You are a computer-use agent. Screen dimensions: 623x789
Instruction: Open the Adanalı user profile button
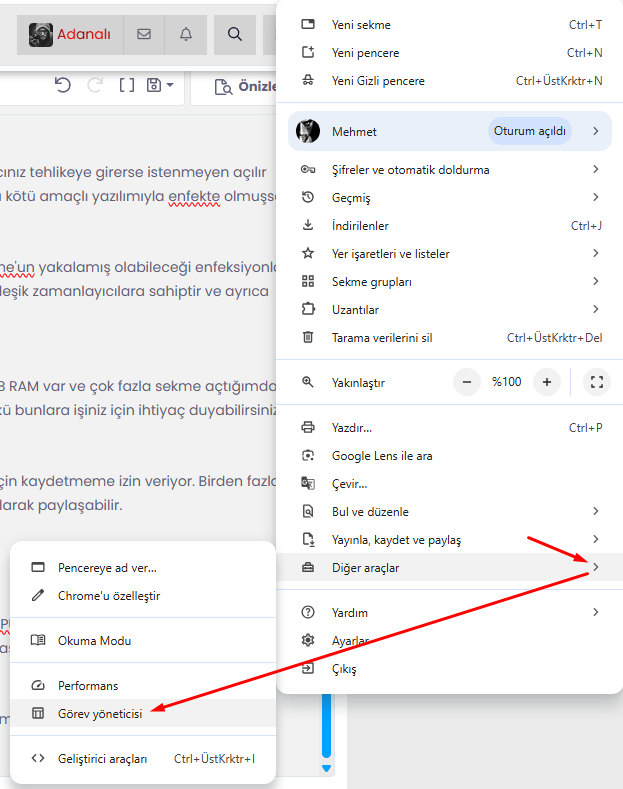(x=70, y=34)
